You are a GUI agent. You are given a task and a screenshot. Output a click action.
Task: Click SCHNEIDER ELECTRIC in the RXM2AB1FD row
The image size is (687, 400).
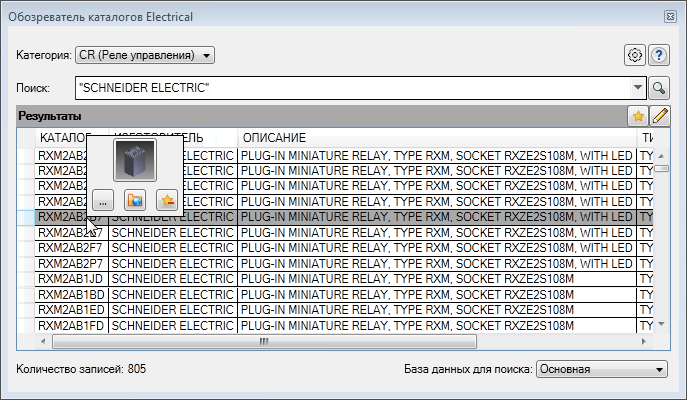point(173,326)
